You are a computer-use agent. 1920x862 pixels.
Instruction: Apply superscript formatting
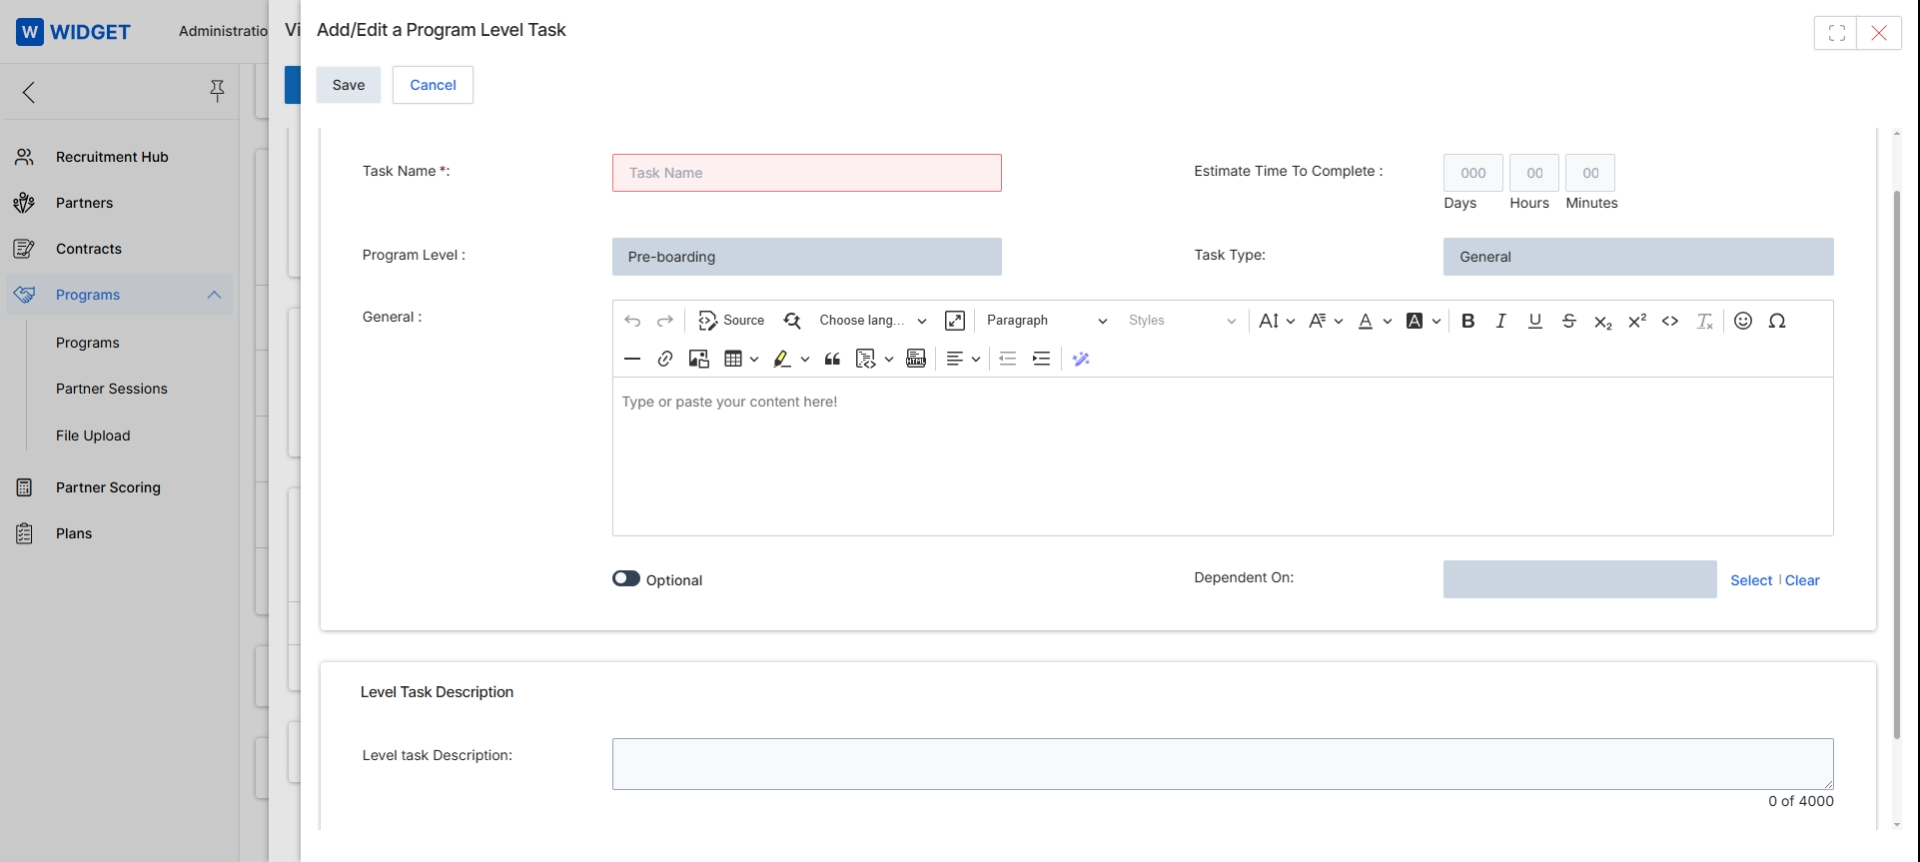click(x=1637, y=321)
